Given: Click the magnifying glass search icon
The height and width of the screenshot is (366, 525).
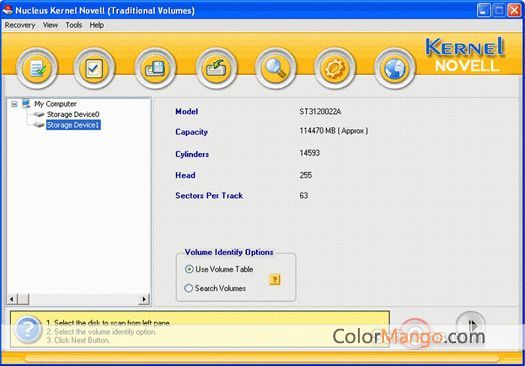Looking at the screenshot, I should coord(275,68).
